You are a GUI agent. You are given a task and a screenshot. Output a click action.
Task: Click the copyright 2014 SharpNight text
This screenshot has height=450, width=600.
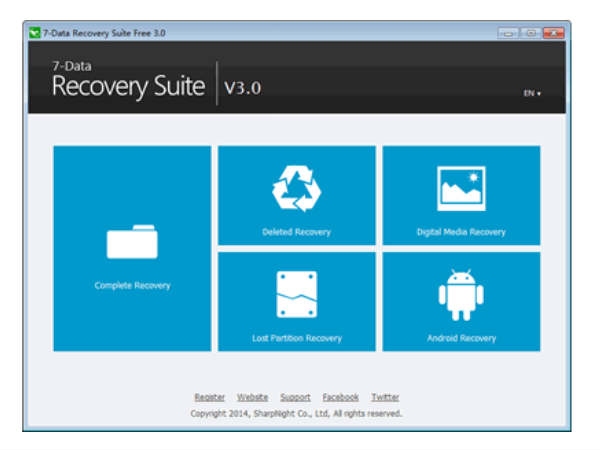pyautogui.click(x=296, y=414)
